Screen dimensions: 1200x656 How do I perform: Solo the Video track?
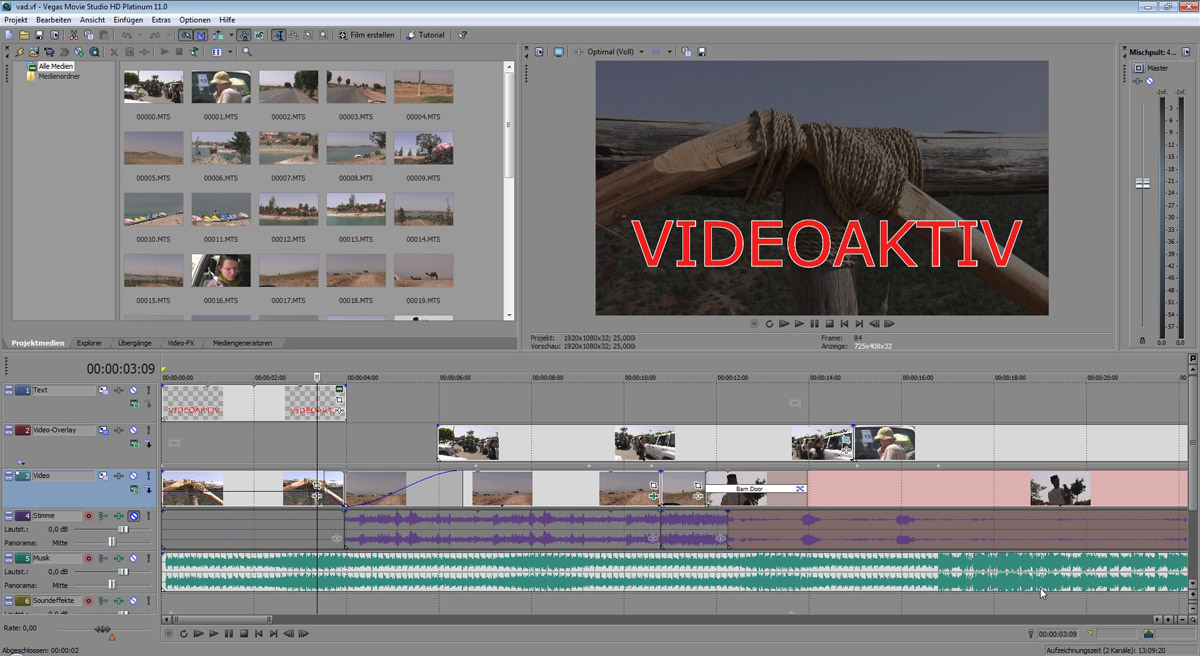[148, 476]
